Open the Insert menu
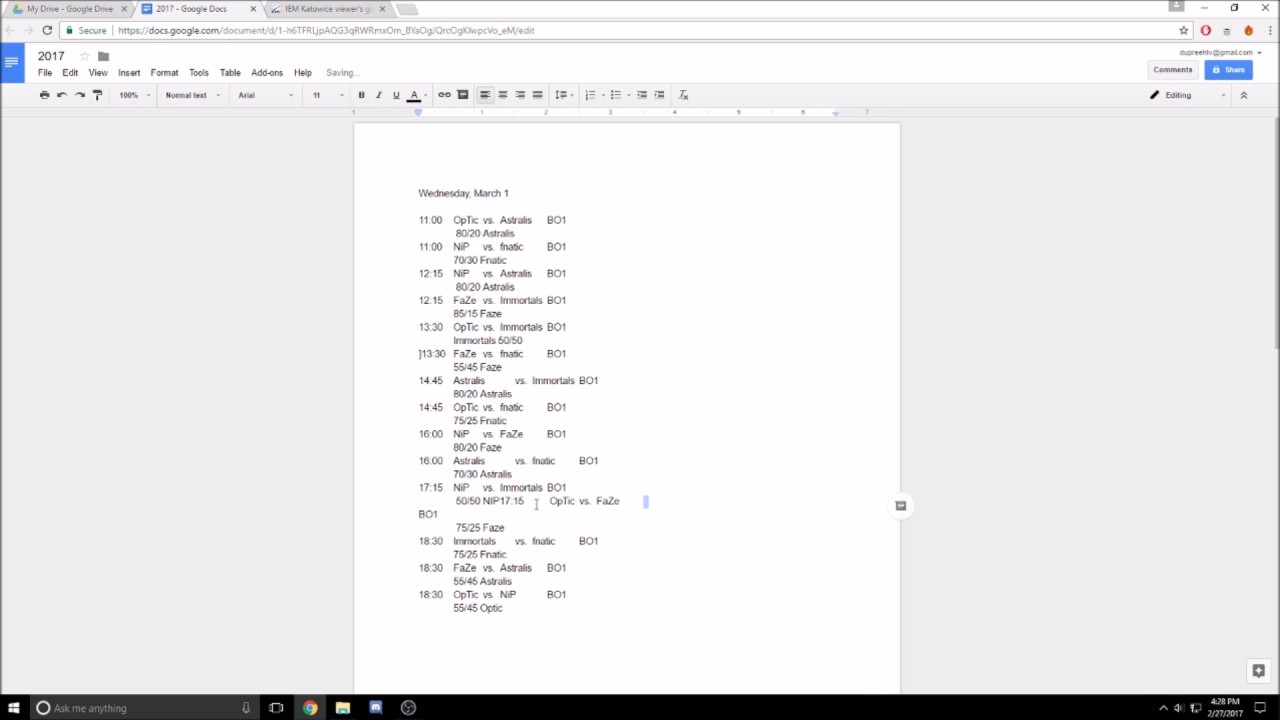Image resolution: width=1280 pixels, height=720 pixels. click(129, 73)
